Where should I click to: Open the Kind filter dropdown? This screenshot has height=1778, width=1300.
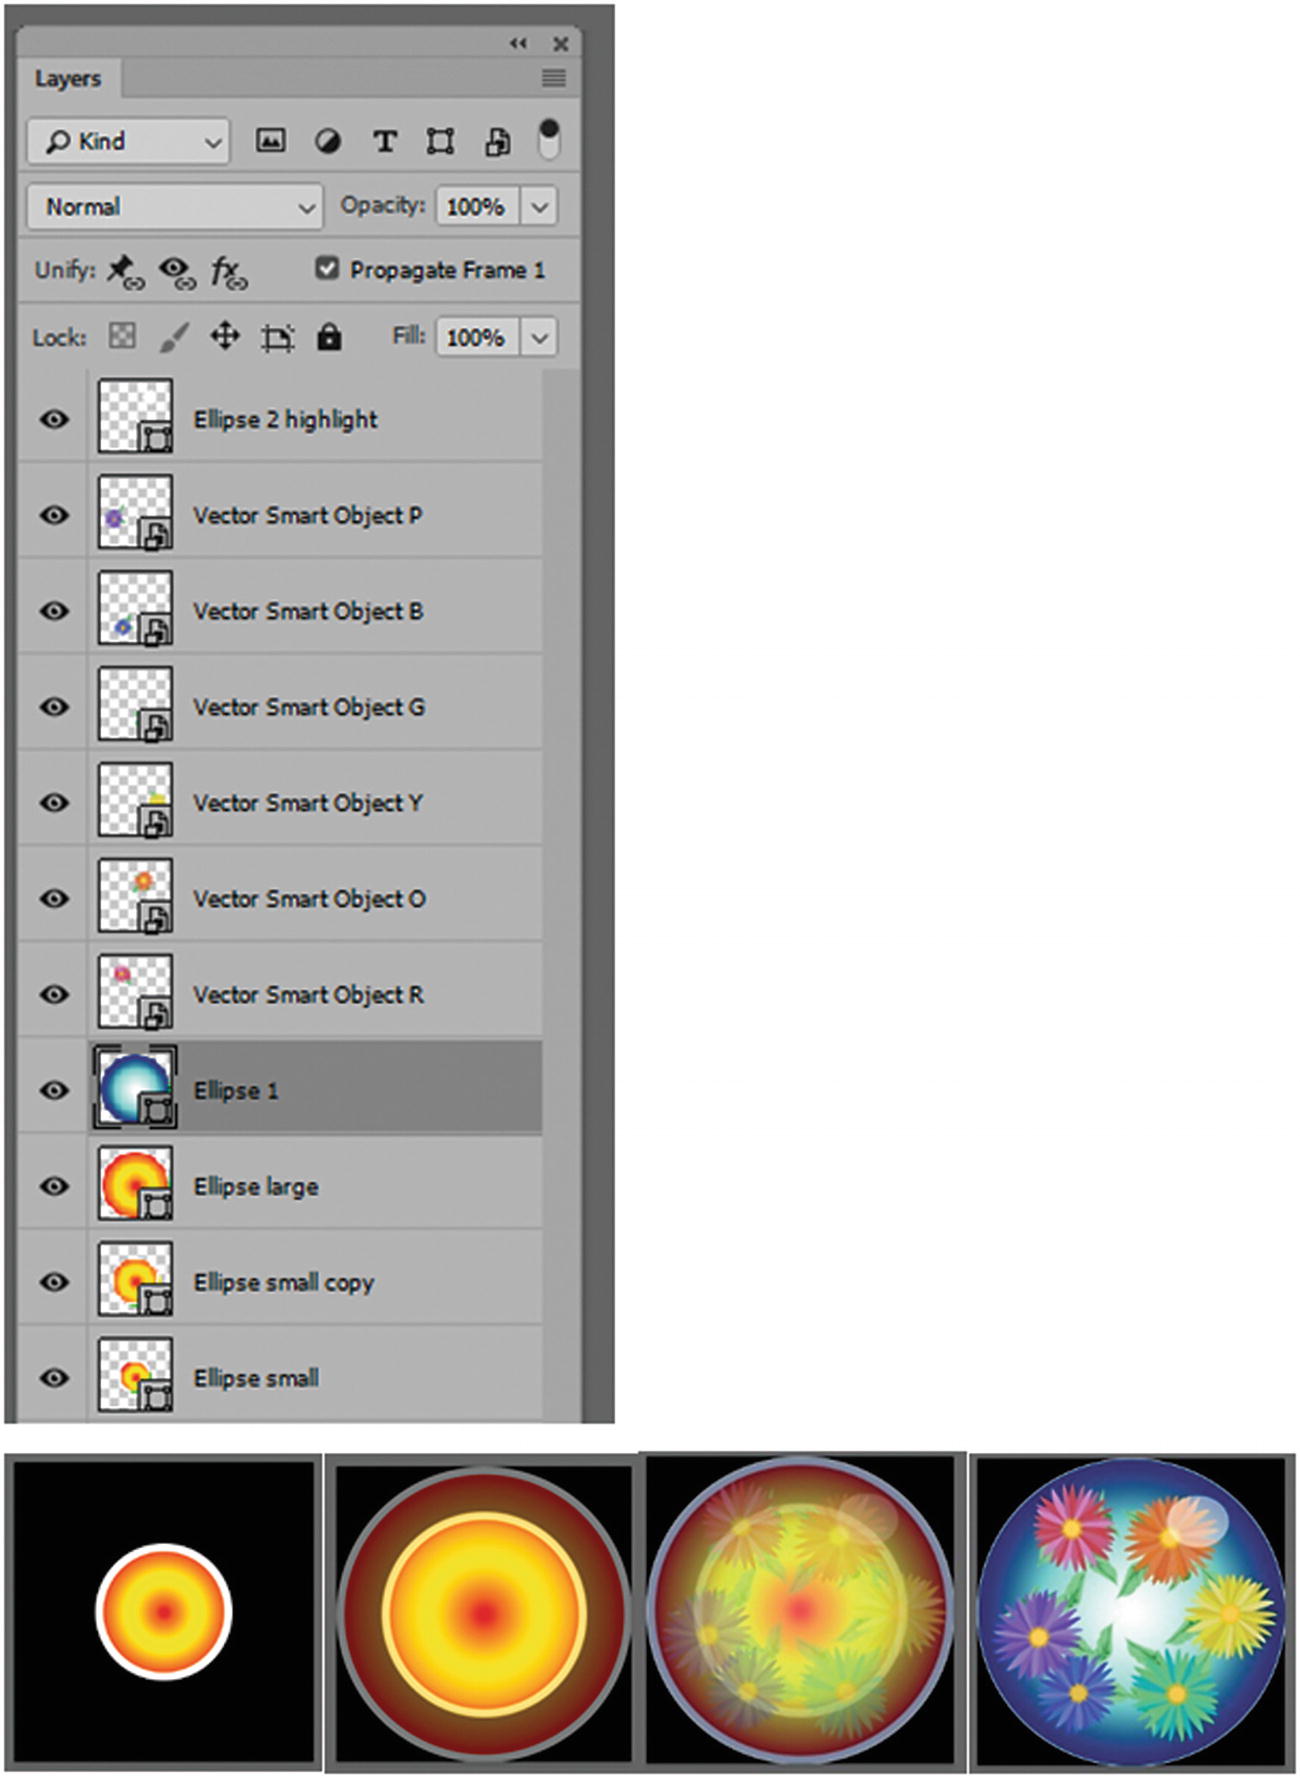(128, 142)
